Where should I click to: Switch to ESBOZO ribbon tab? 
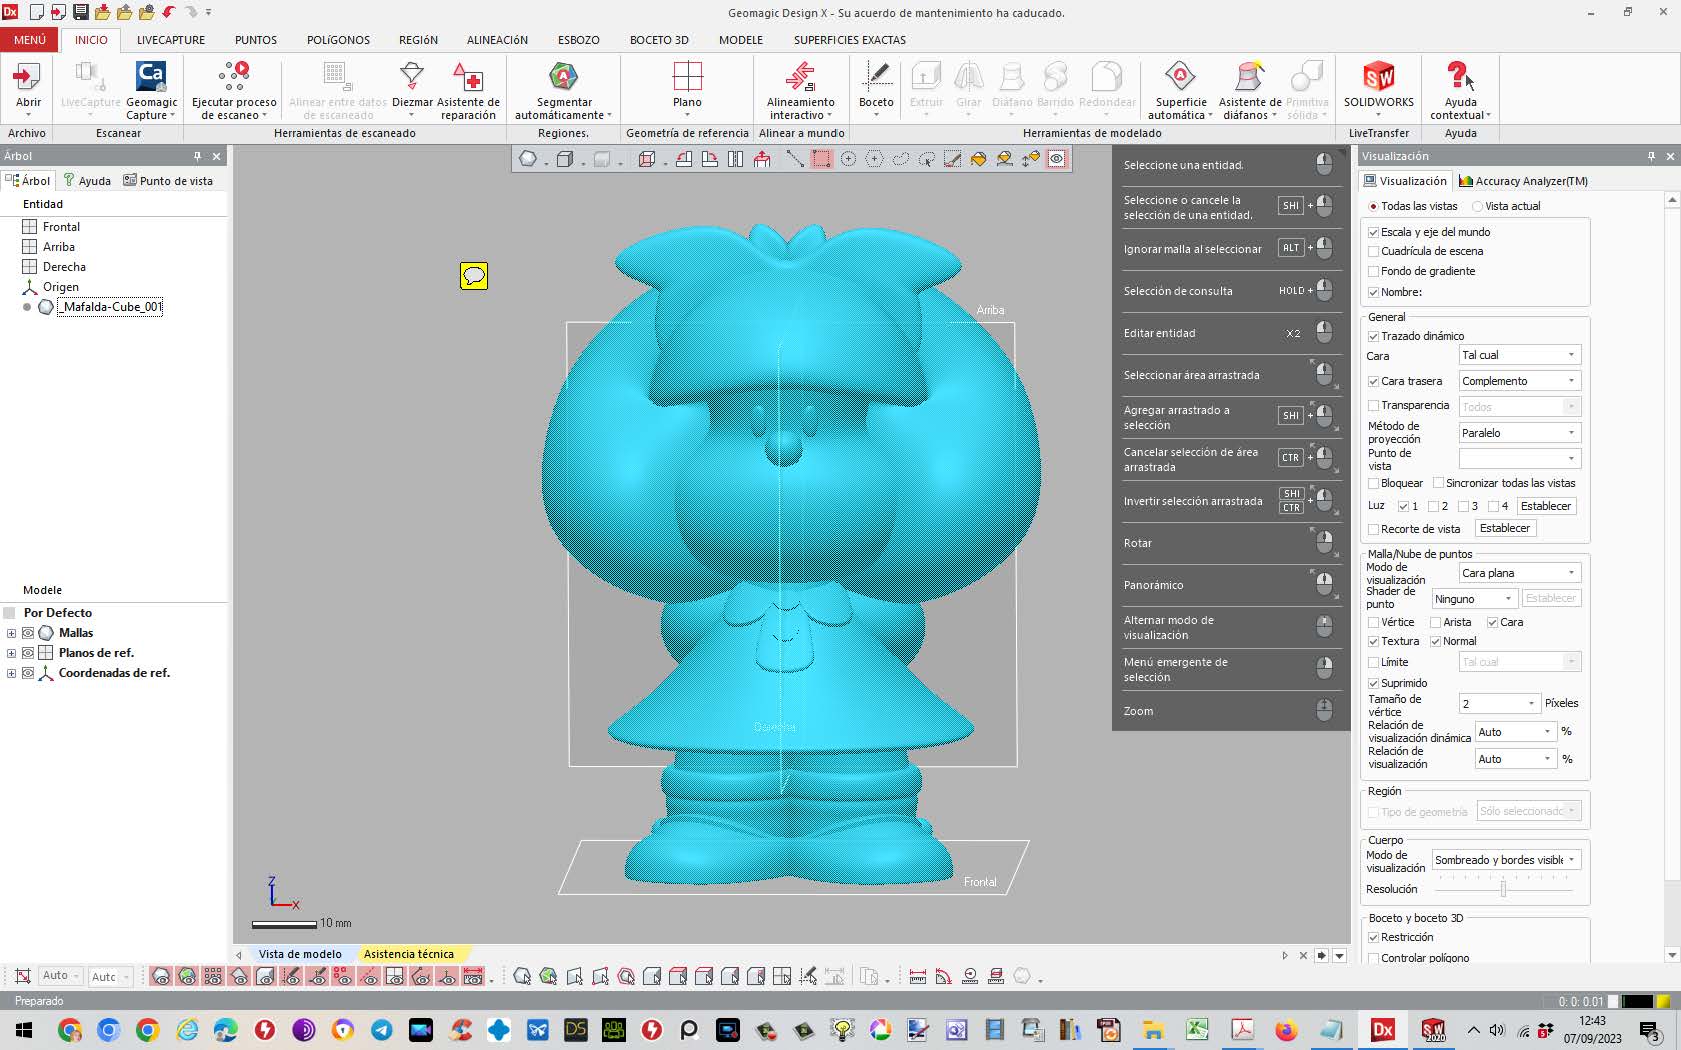click(579, 40)
